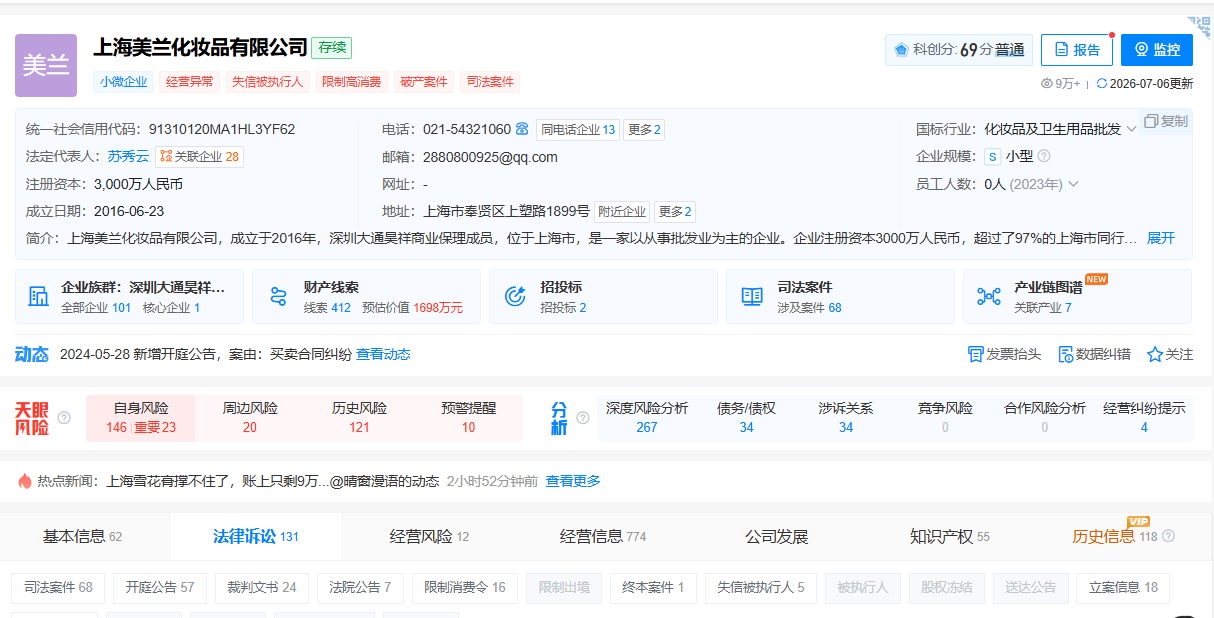The width and height of the screenshot is (1214, 618).
Task: Open the 企业族群 card icon
Action: (39, 296)
